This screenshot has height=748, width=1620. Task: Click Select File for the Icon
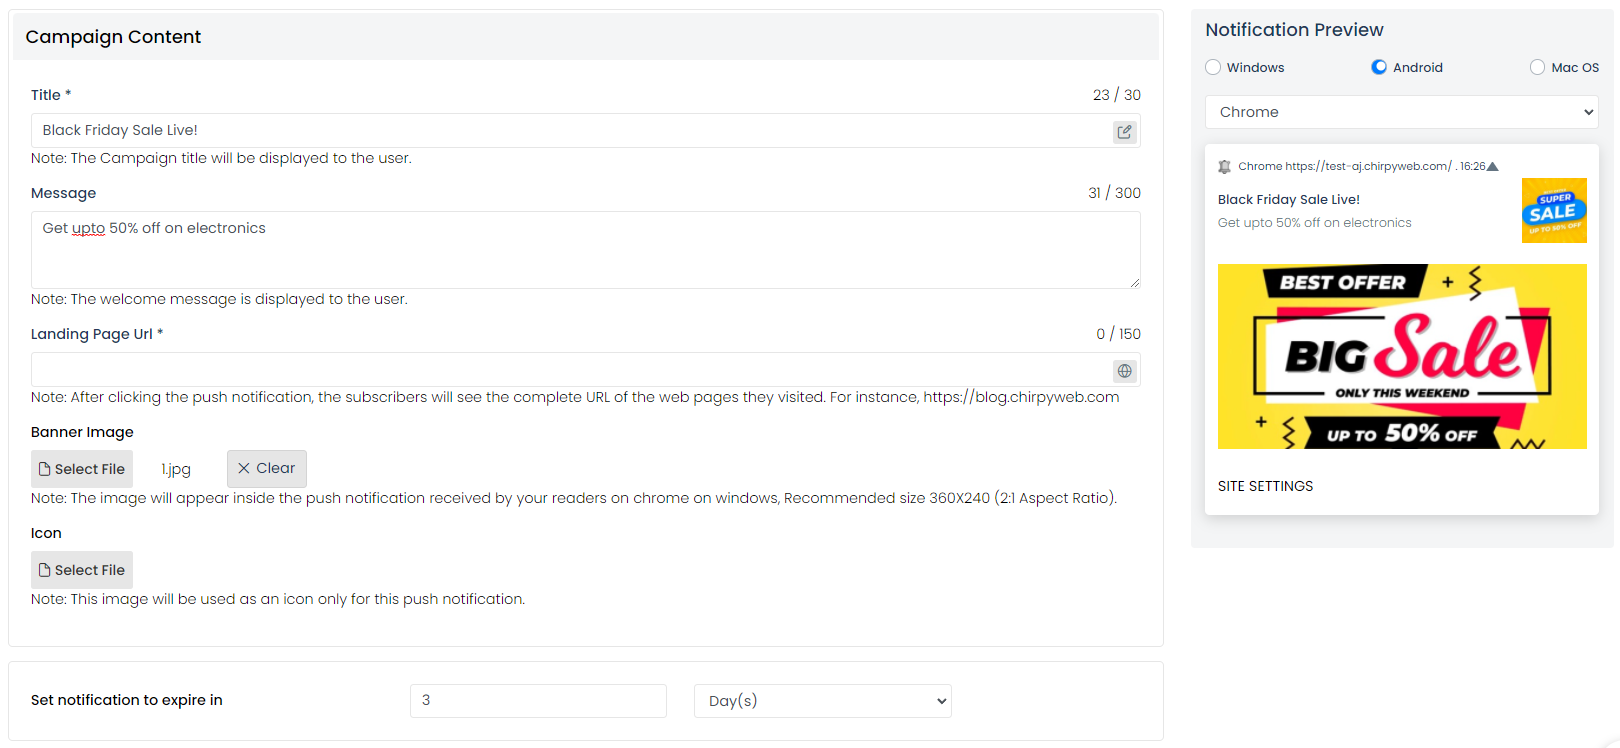82,570
